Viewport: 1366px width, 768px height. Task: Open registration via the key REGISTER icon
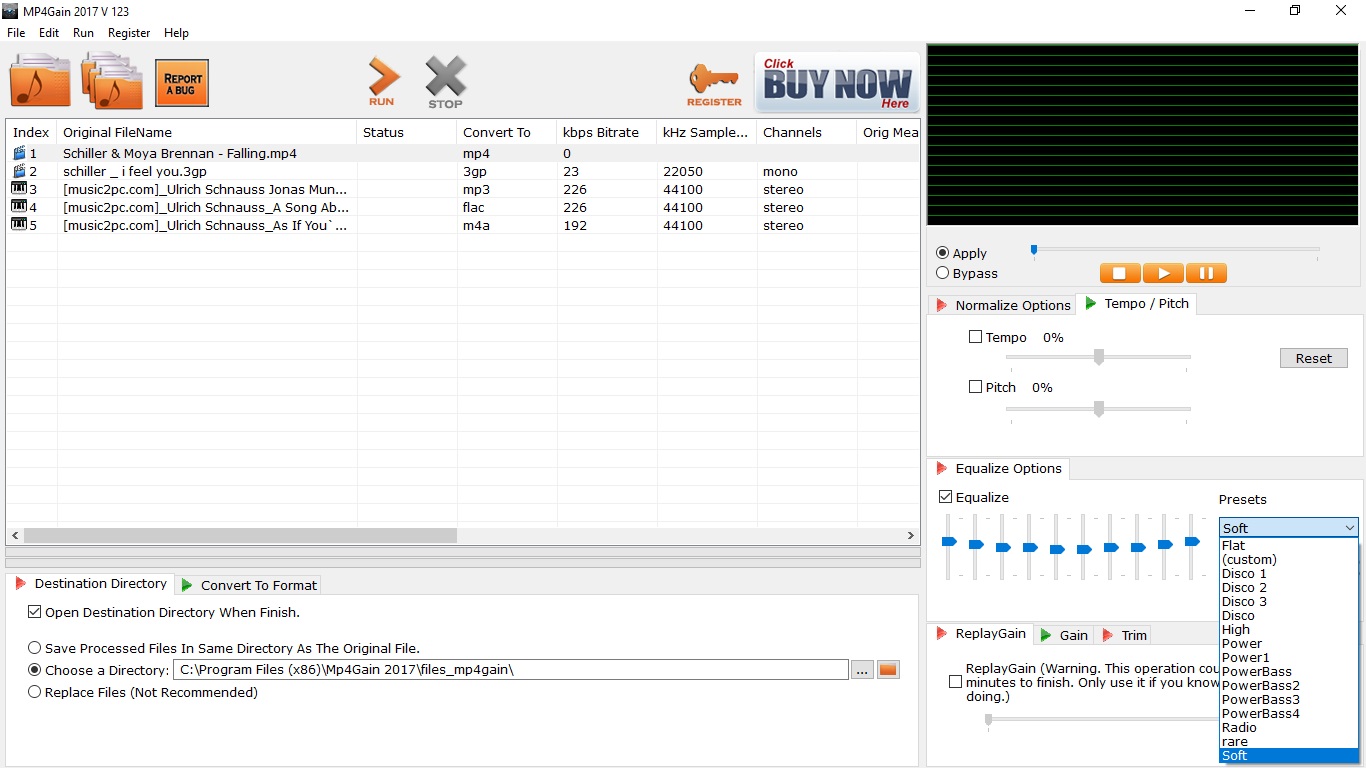pyautogui.click(x=714, y=85)
